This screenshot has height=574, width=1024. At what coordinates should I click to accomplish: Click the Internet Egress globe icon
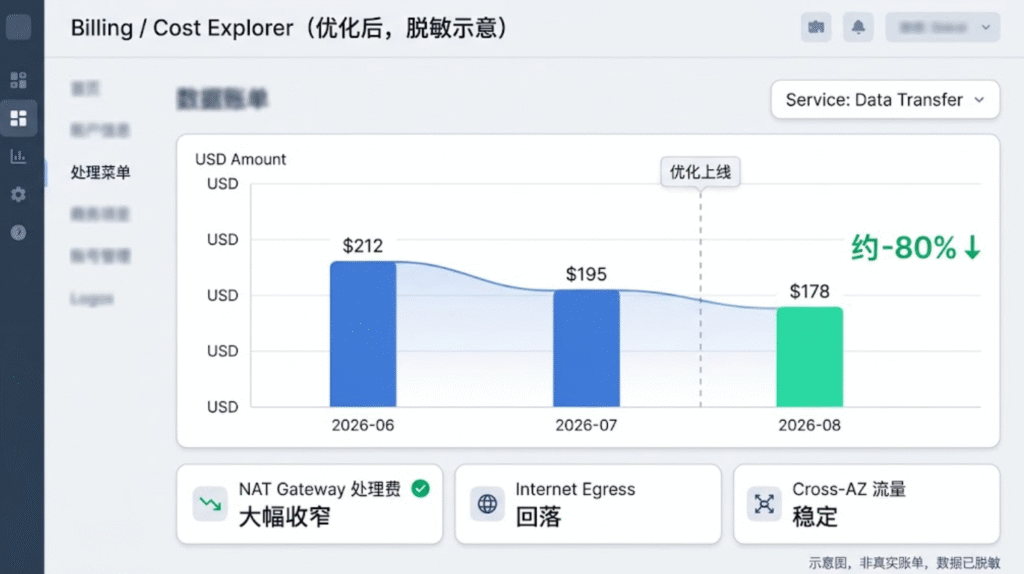click(487, 503)
